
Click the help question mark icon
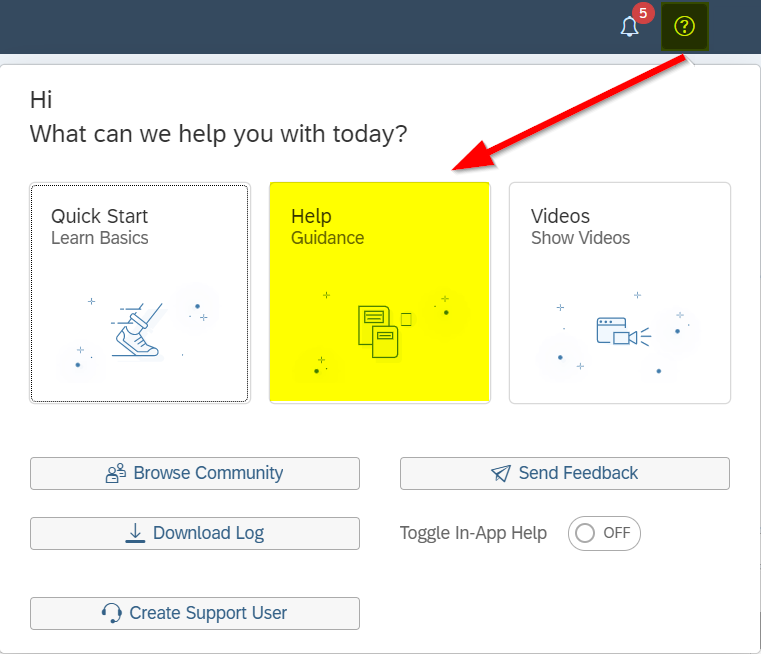click(x=684, y=26)
